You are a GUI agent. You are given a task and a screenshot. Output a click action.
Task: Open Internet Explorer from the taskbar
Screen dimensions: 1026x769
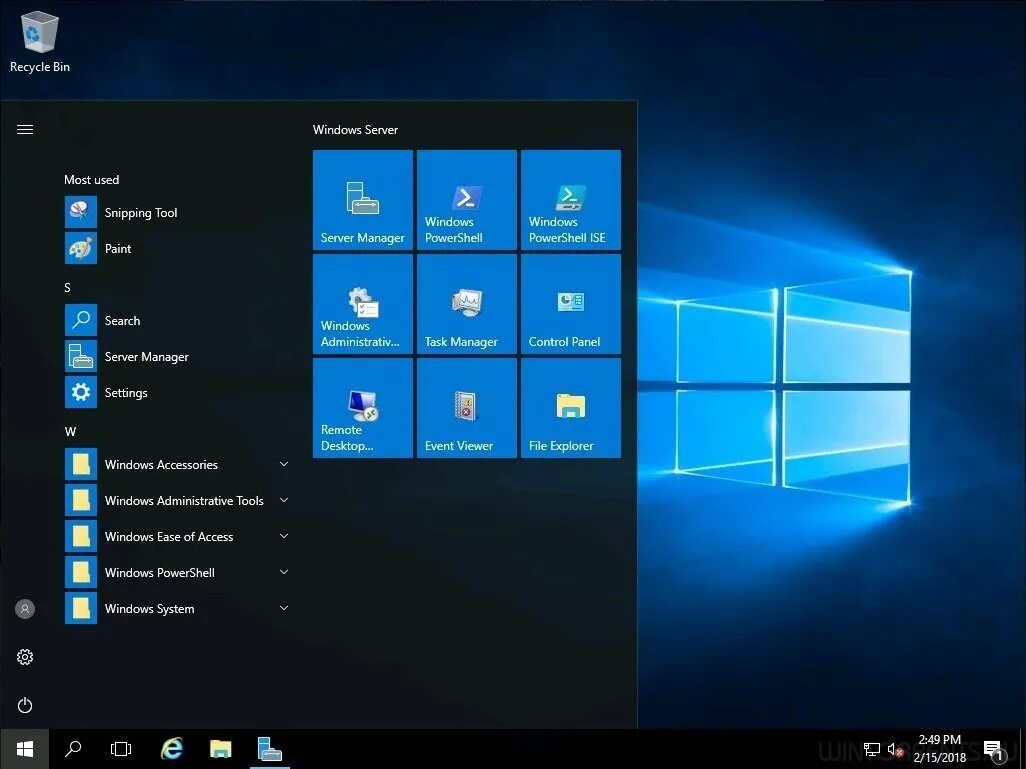[x=171, y=748]
